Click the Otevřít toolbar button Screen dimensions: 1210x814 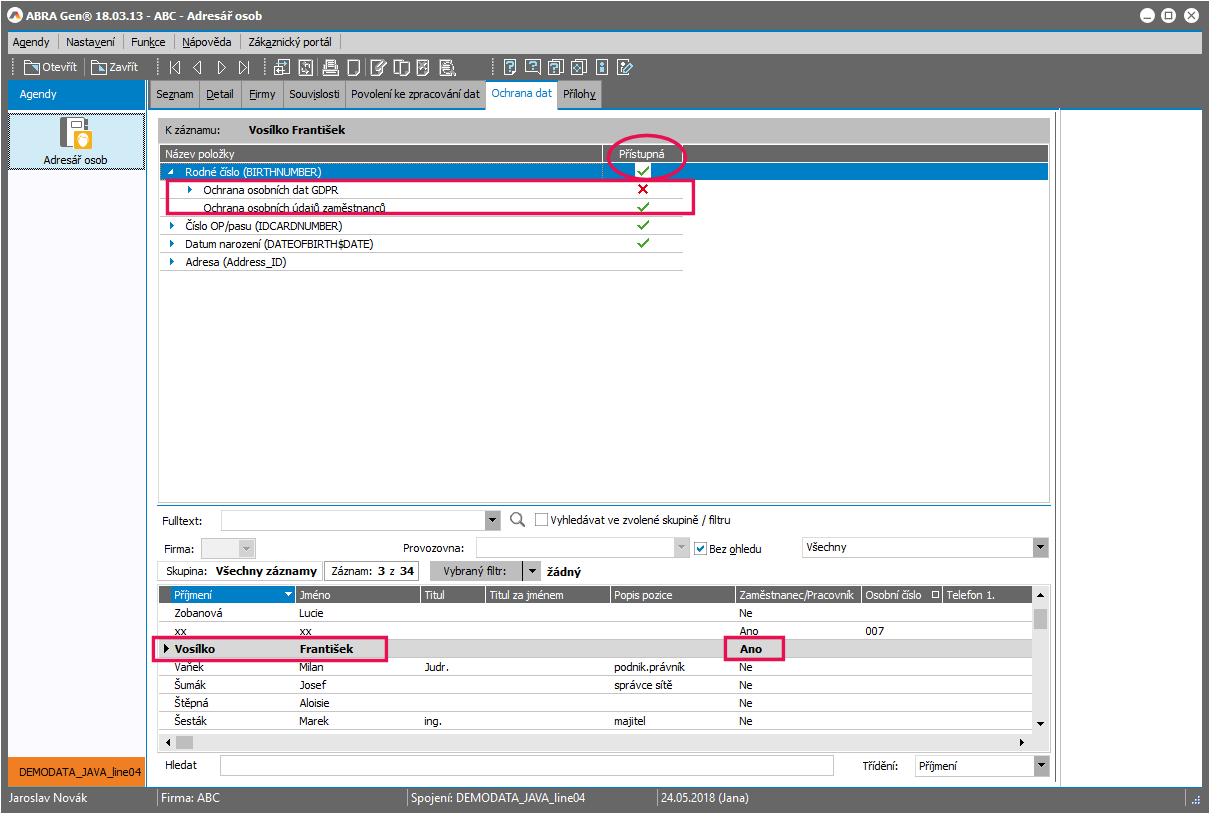point(50,68)
